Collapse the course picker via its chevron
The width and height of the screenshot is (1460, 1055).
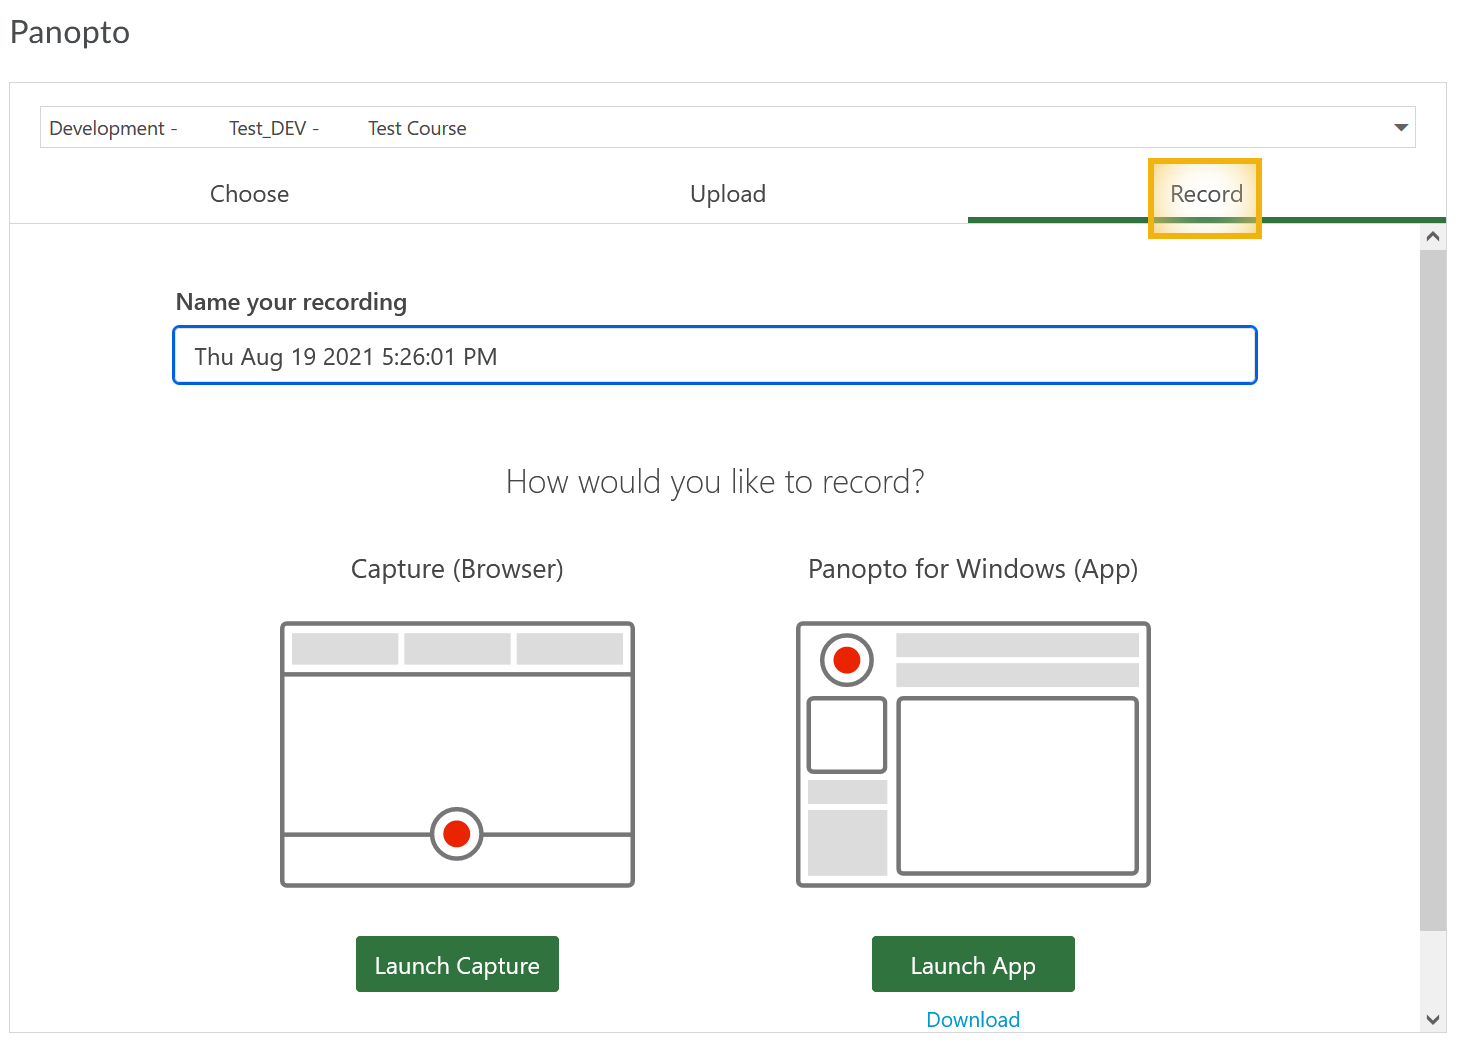click(x=1400, y=127)
